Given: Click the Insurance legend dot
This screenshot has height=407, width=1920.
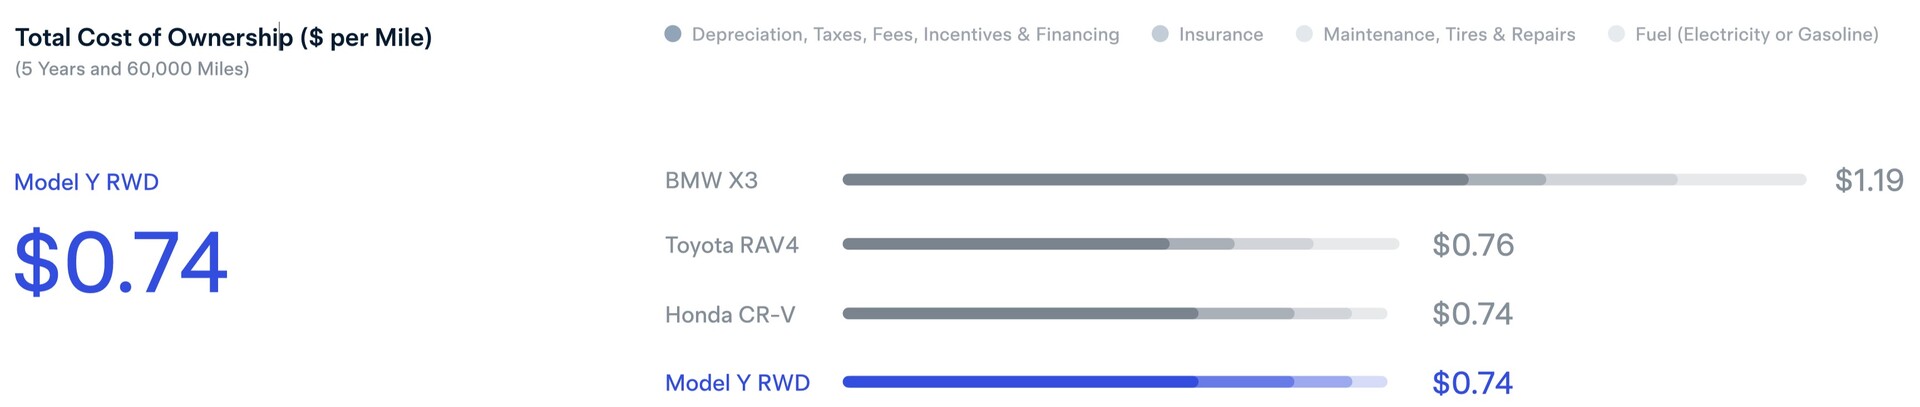Looking at the screenshot, I should coord(1160,34).
